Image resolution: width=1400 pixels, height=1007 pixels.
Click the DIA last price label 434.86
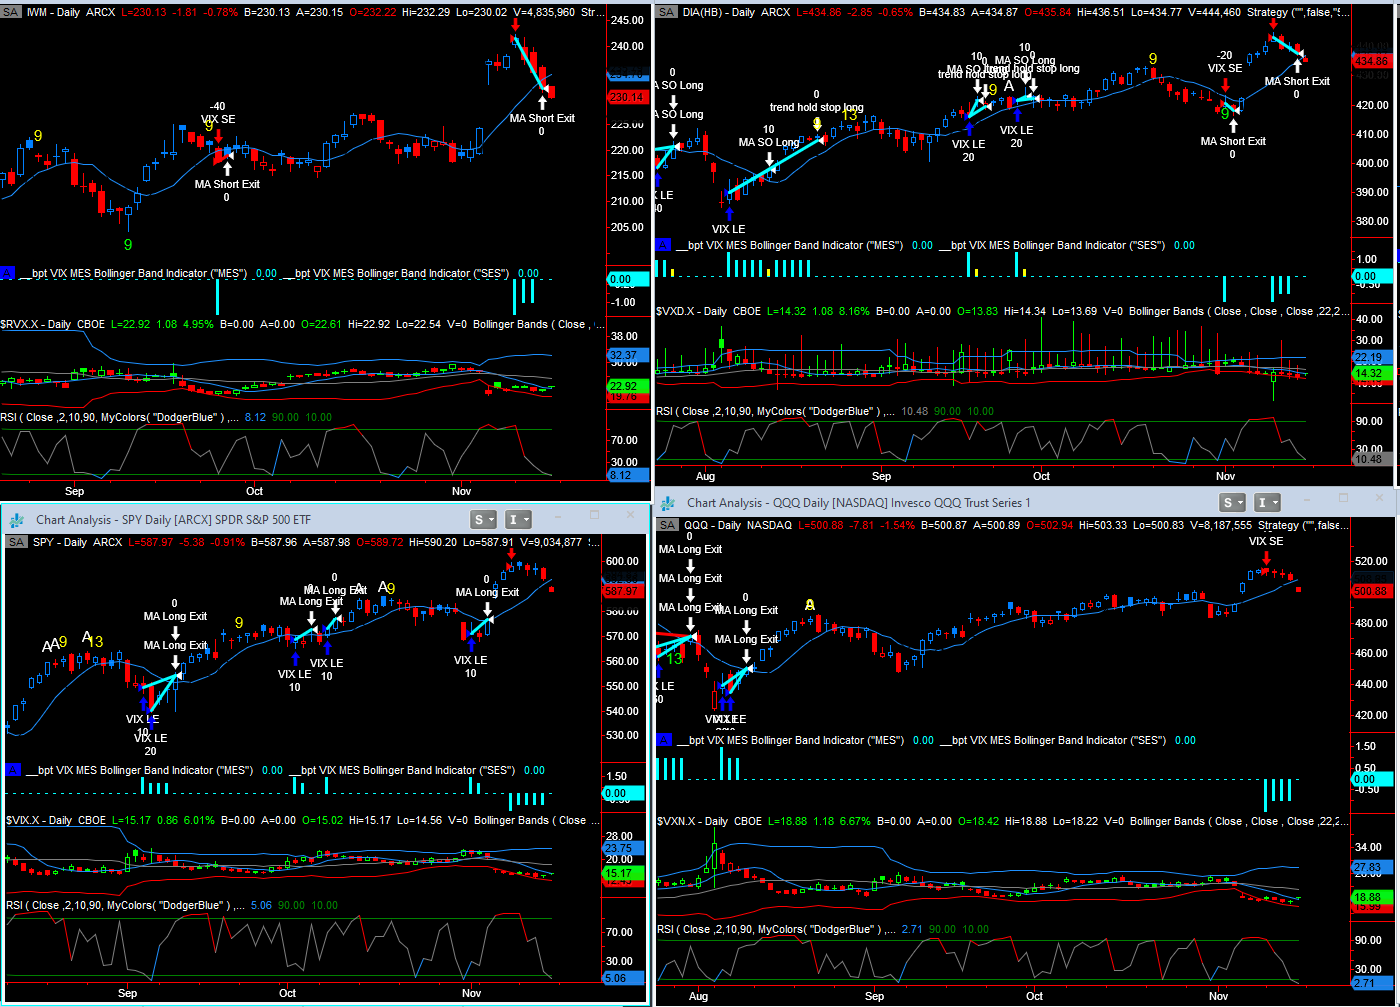click(x=1371, y=61)
